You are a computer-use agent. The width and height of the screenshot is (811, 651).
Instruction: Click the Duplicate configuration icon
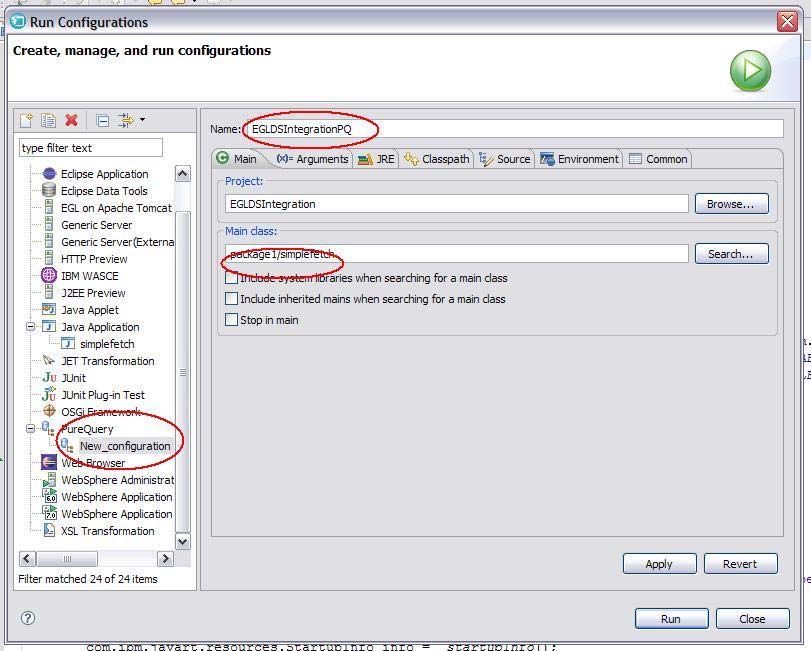[x=48, y=120]
